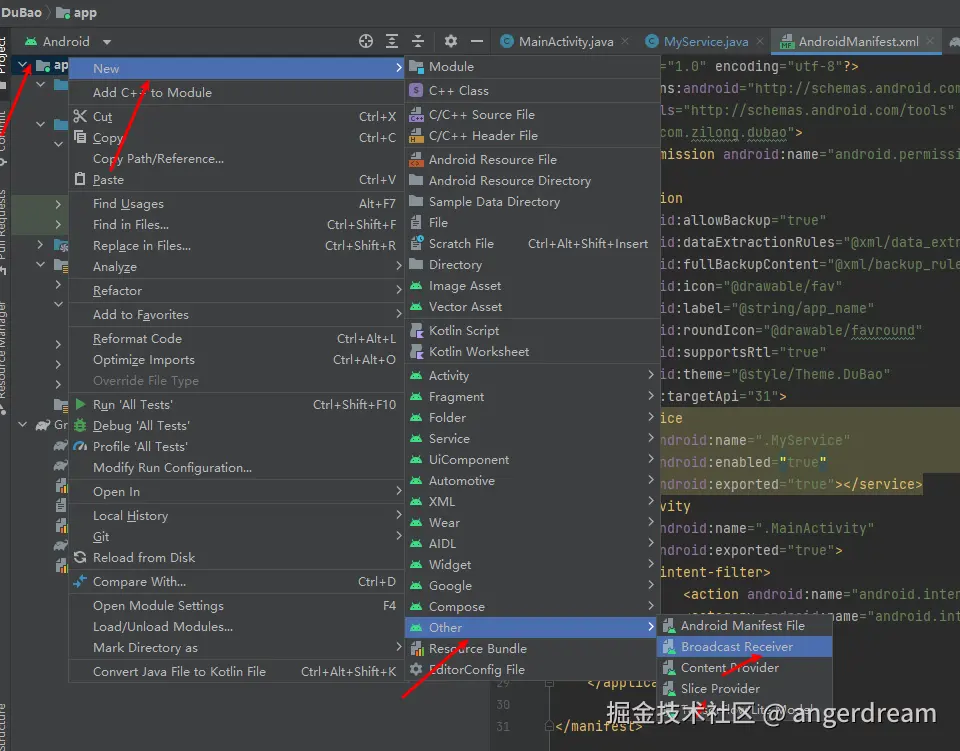This screenshot has width=960, height=751.
Task: Select Sample Data Directory entry
Action: (x=532, y=201)
